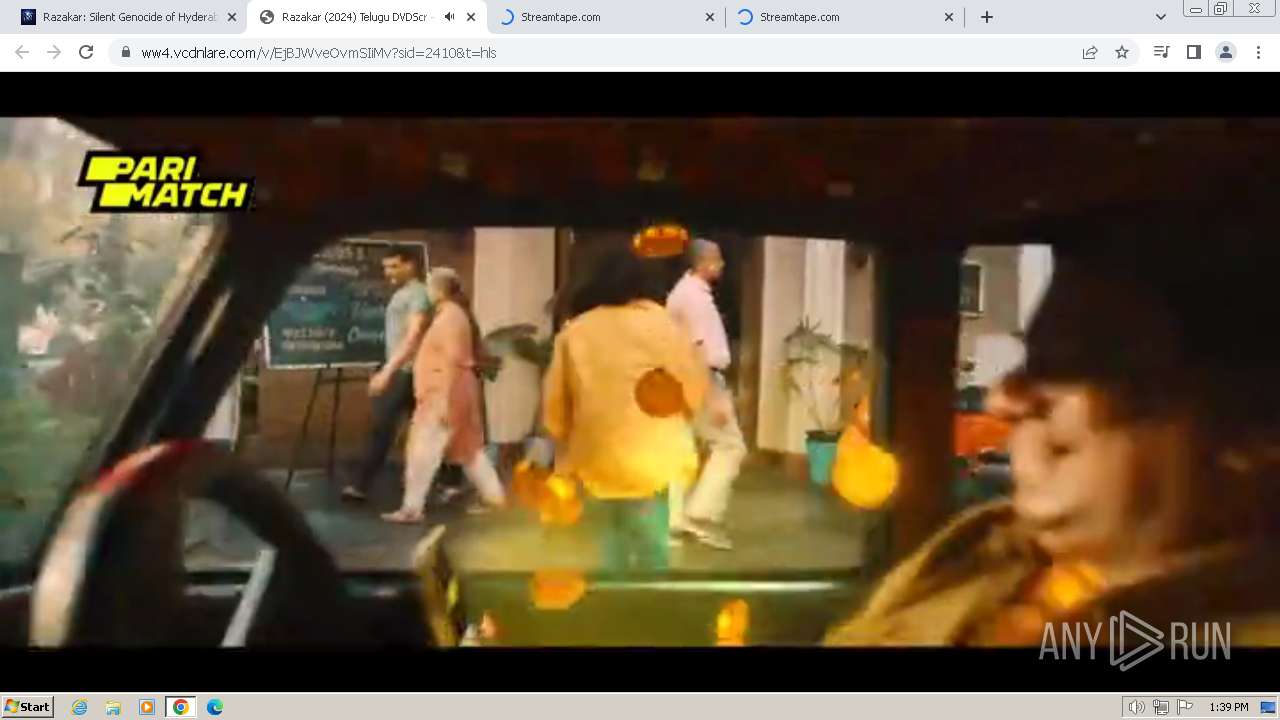Open the media controls icon
This screenshot has height=720, width=1280.
[x=1161, y=52]
